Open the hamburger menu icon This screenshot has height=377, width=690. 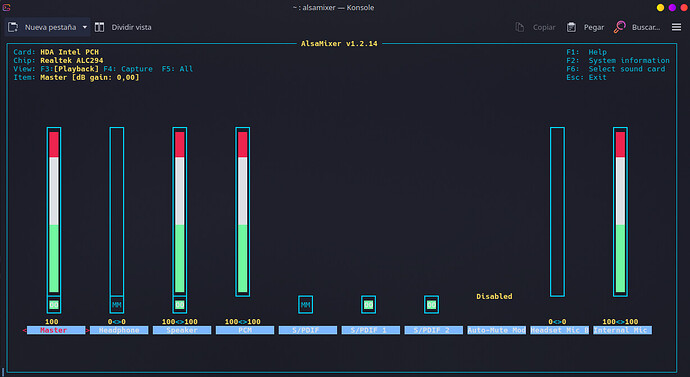676,27
